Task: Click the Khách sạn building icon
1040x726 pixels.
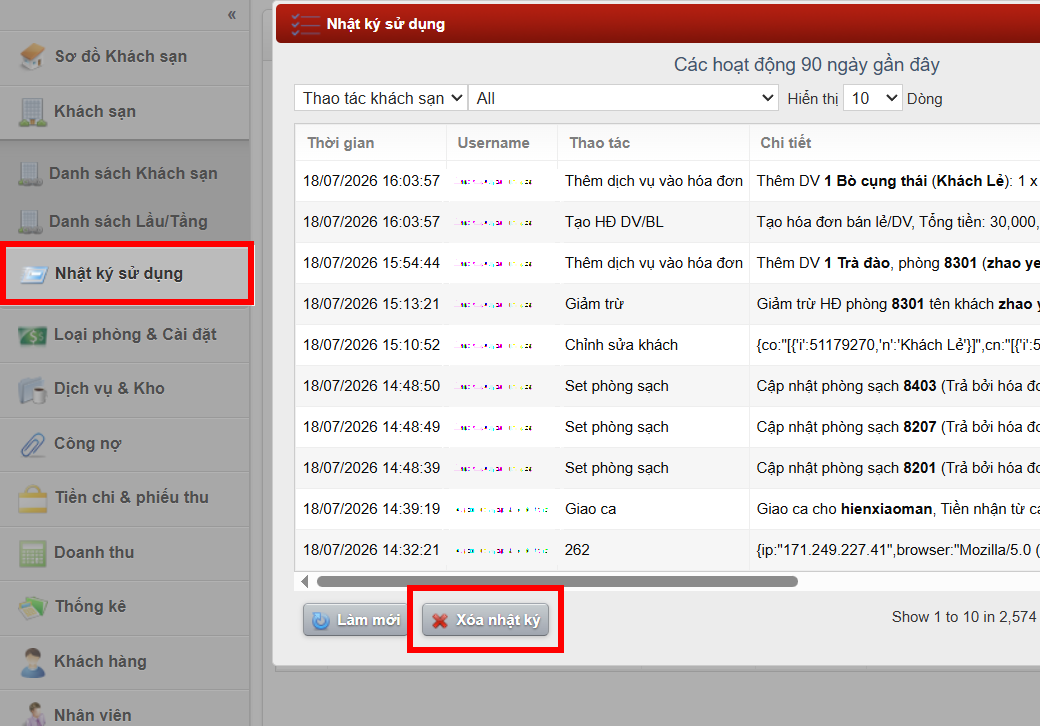Action: (x=32, y=112)
